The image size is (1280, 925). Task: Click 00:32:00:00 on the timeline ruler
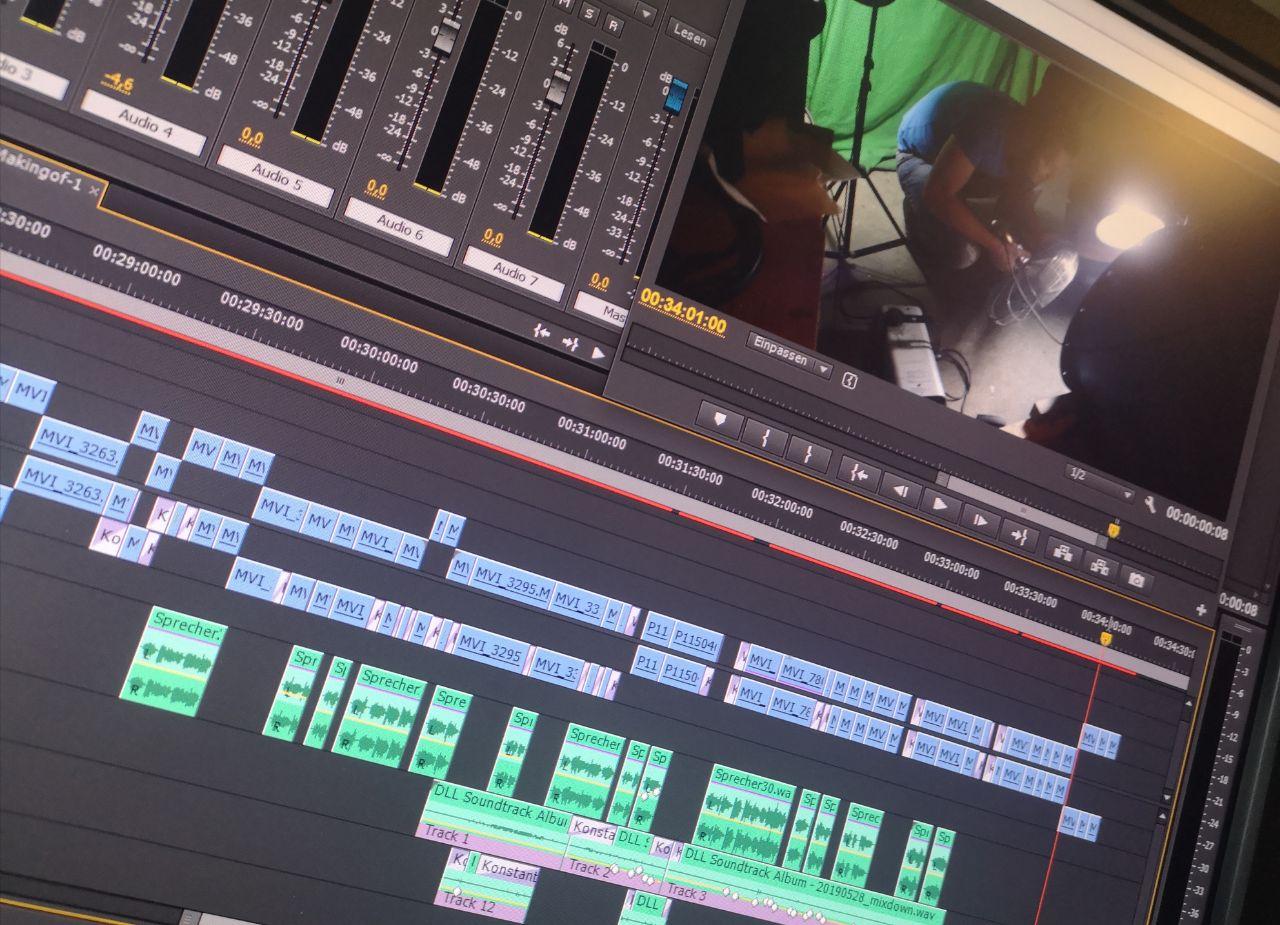pyautogui.click(x=782, y=503)
